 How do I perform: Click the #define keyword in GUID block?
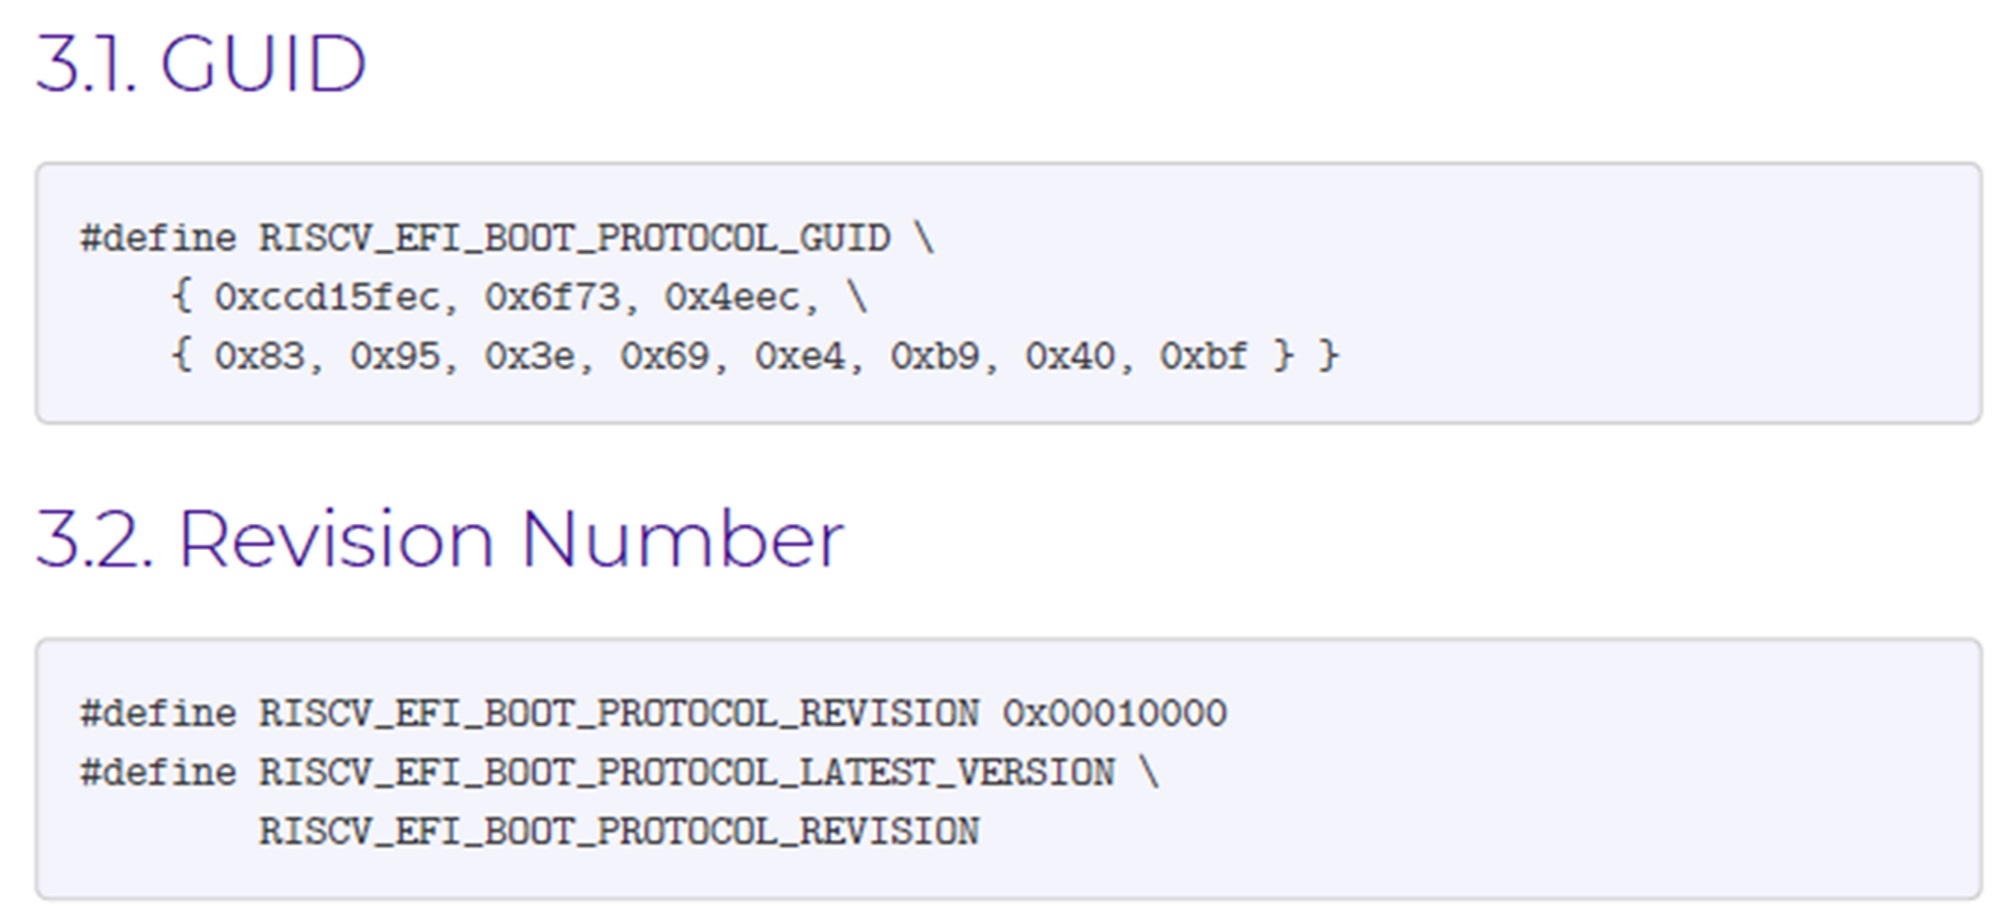click(x=158, y=239)
